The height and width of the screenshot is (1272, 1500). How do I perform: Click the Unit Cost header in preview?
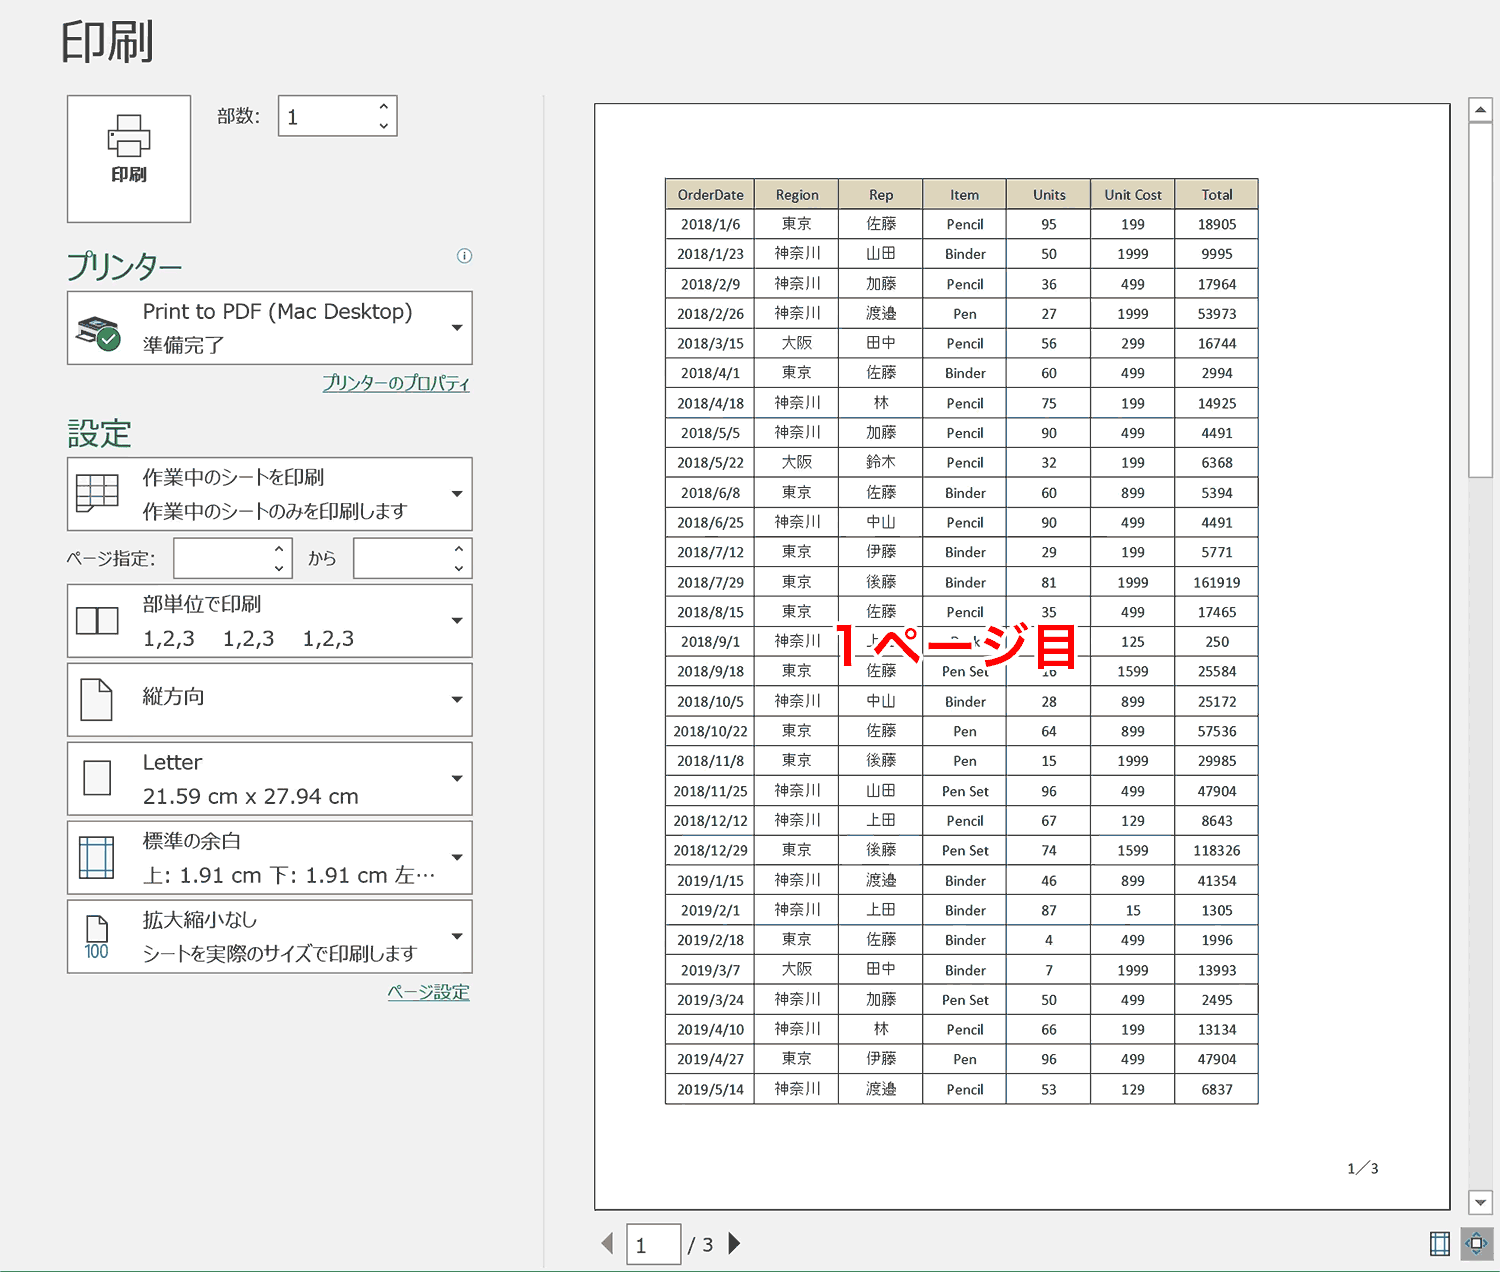[x=1133, y=195]
